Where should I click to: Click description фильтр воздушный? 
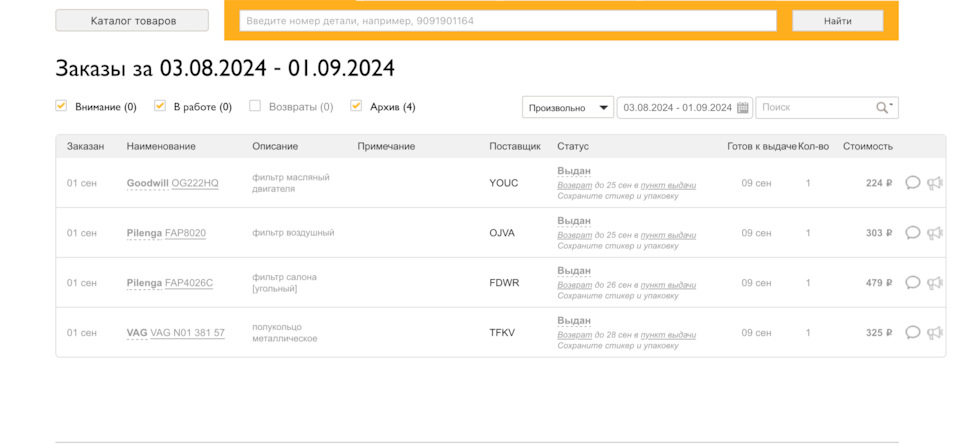293,233
